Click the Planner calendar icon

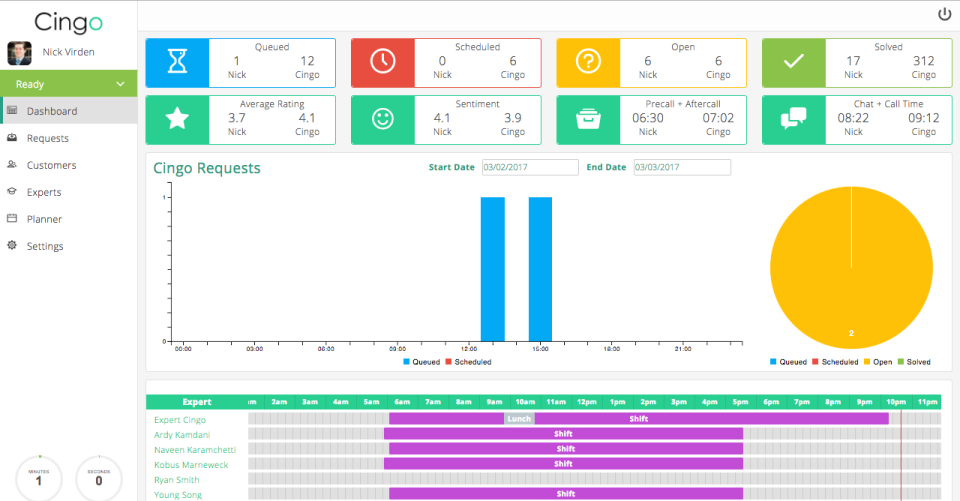(12, 218)
